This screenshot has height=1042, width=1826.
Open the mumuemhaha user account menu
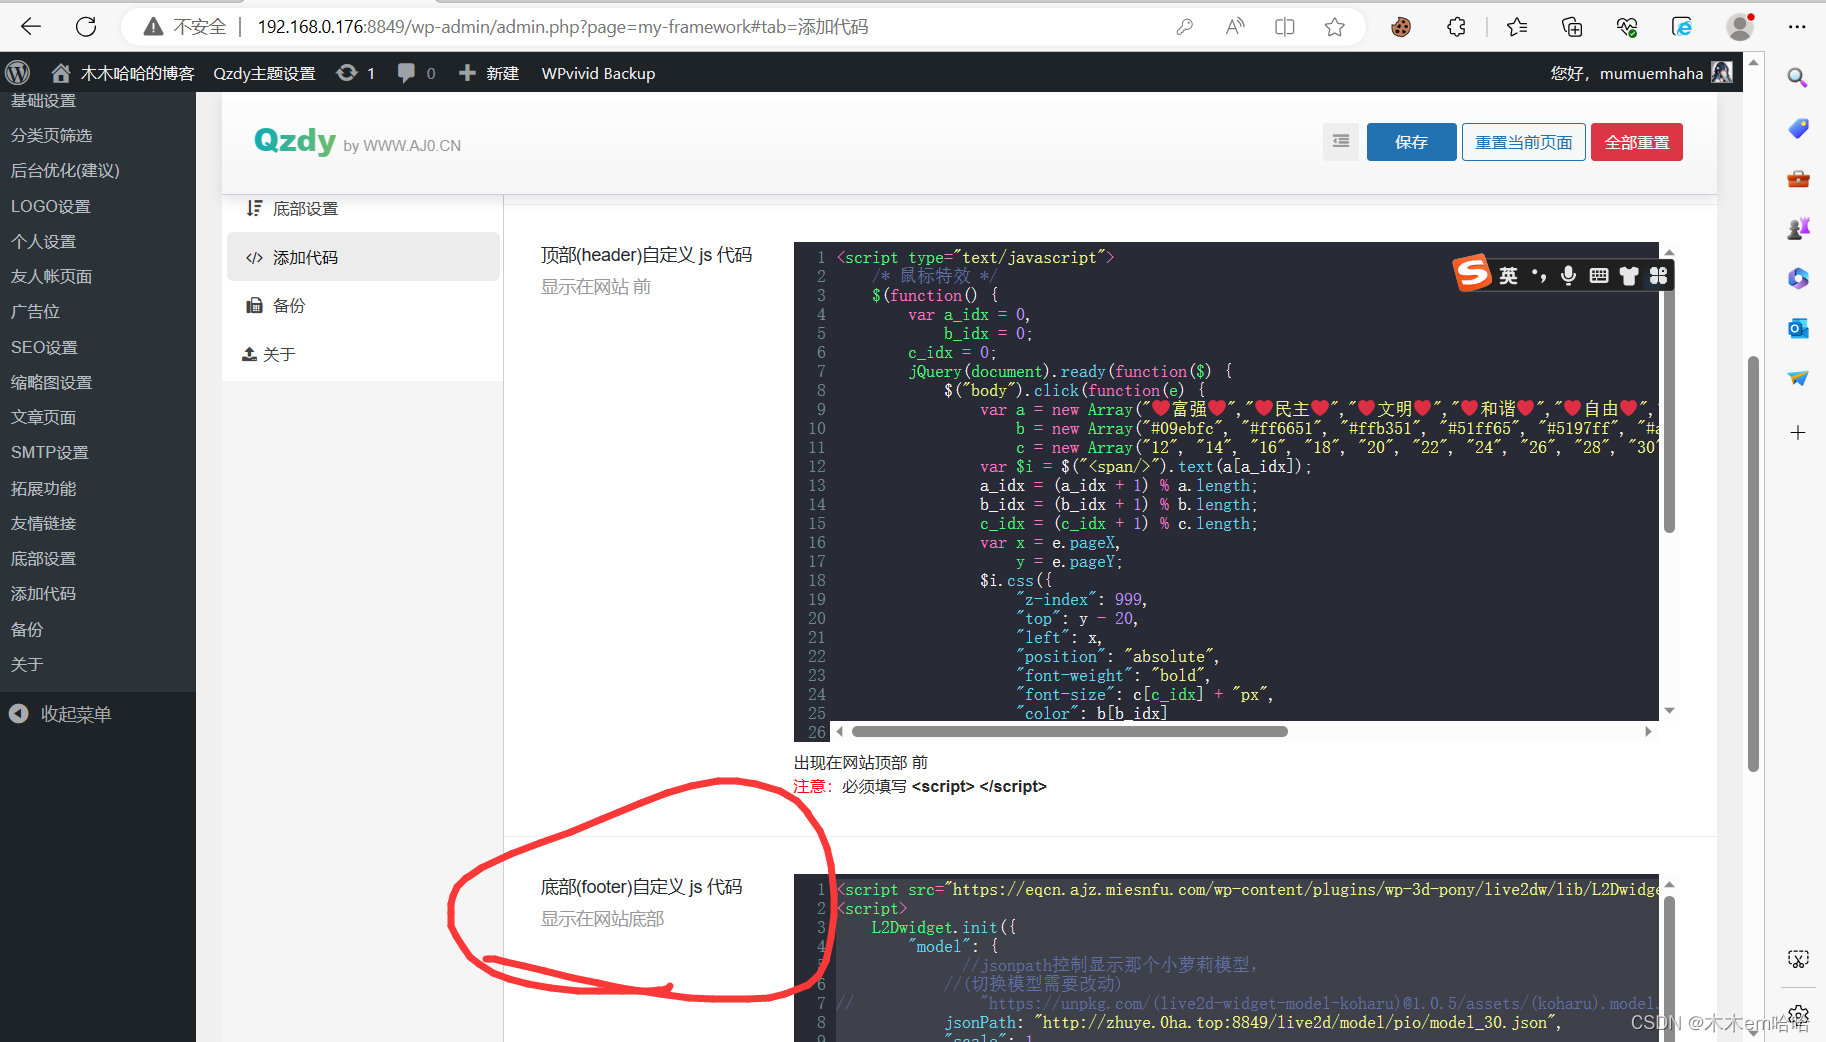pyautogui.click(x=1641, y=73)
